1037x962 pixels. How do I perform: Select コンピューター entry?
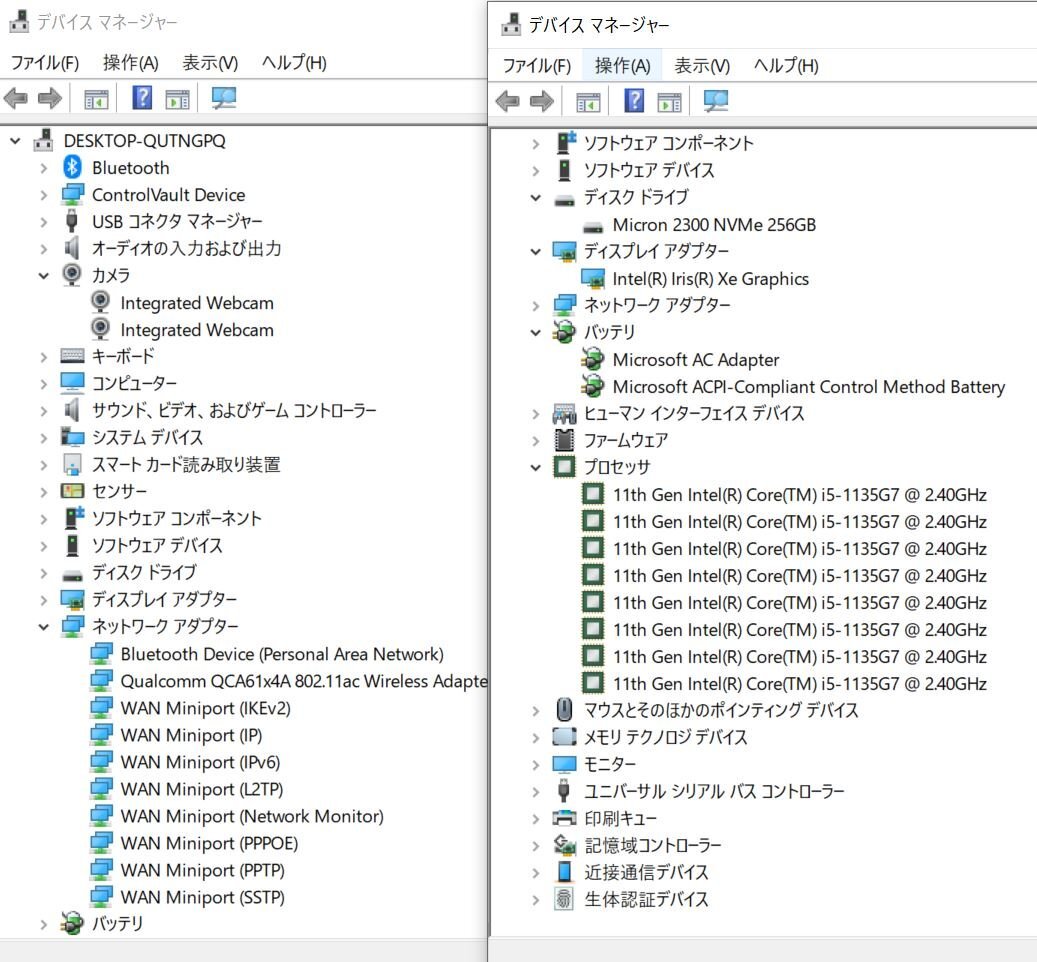click(x=134, y=383)
